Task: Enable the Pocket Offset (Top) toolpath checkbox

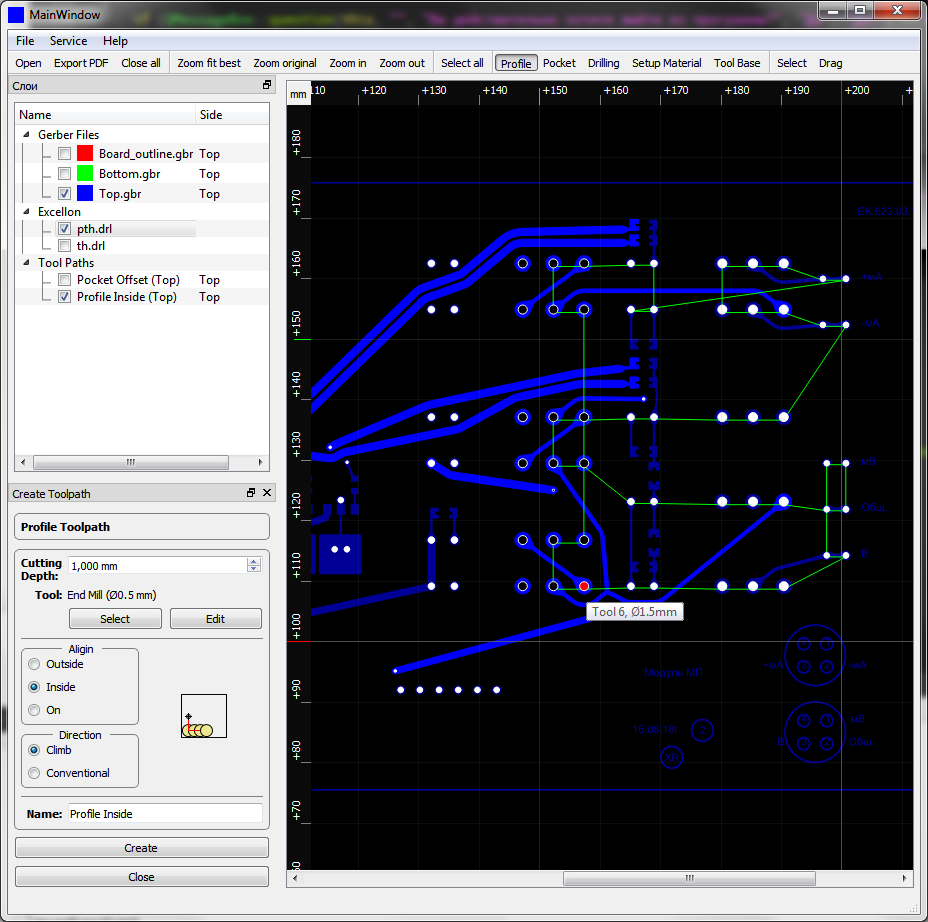Action: [x=65, y=279]
